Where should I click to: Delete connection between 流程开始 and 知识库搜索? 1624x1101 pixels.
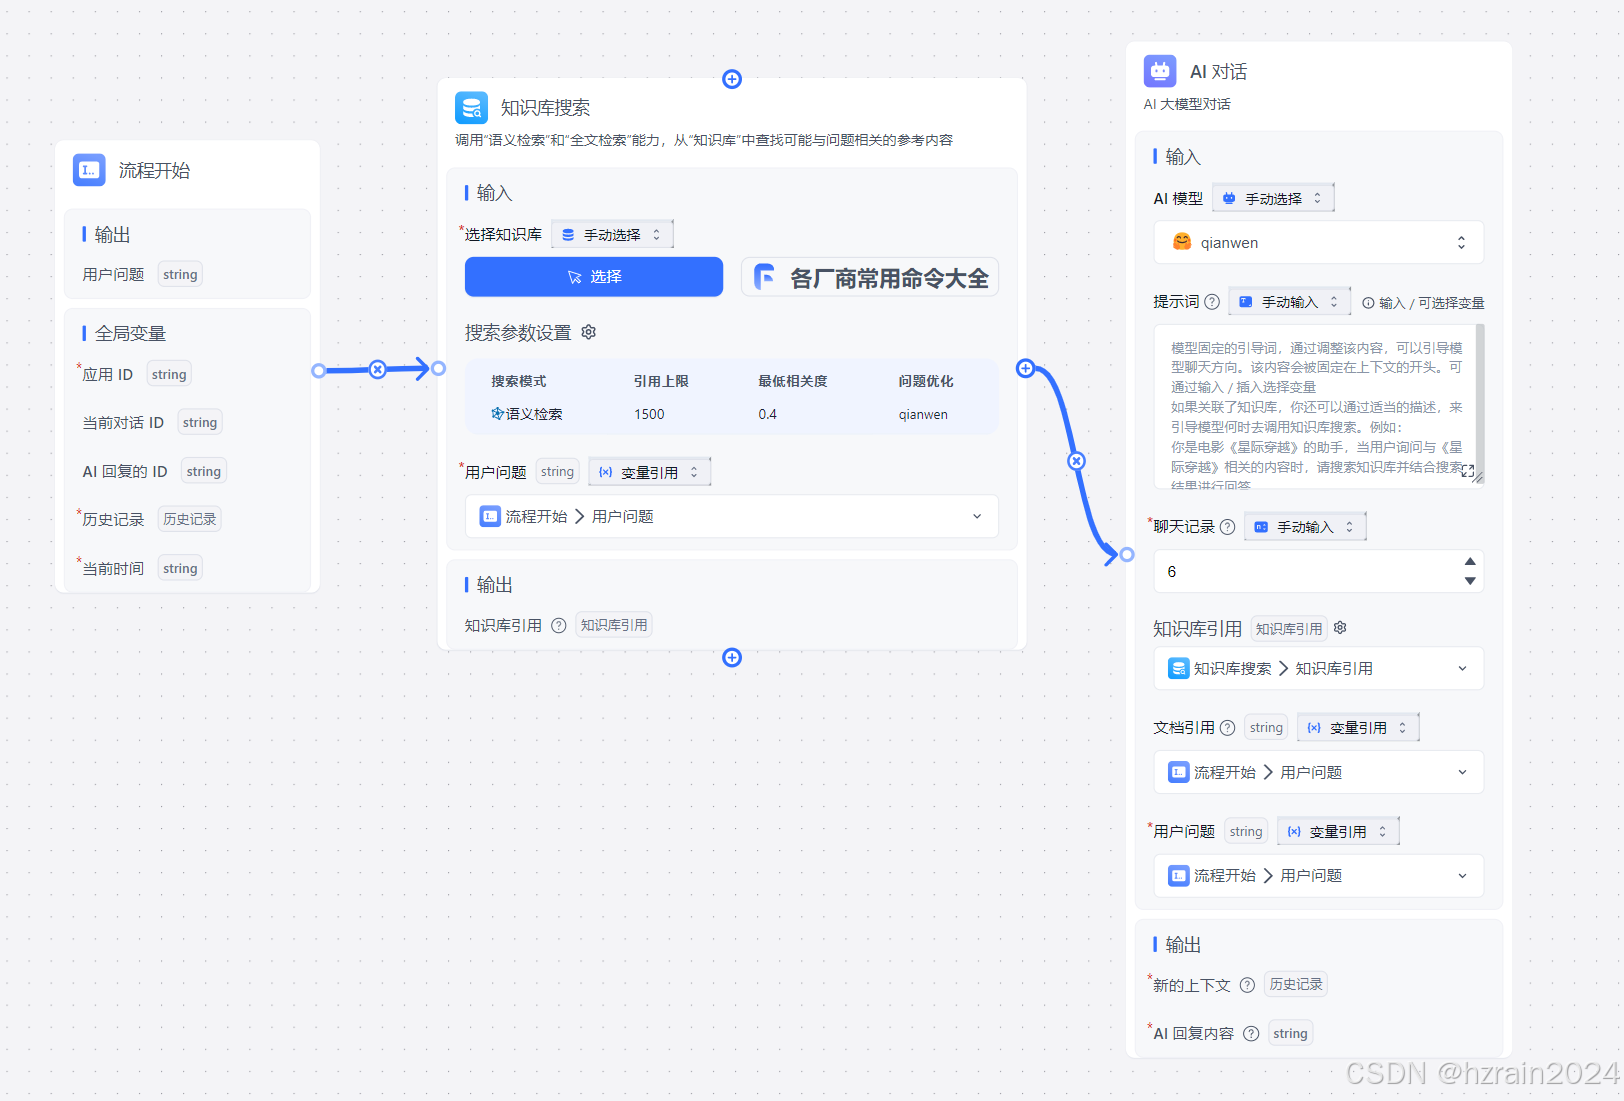[377, 369]
